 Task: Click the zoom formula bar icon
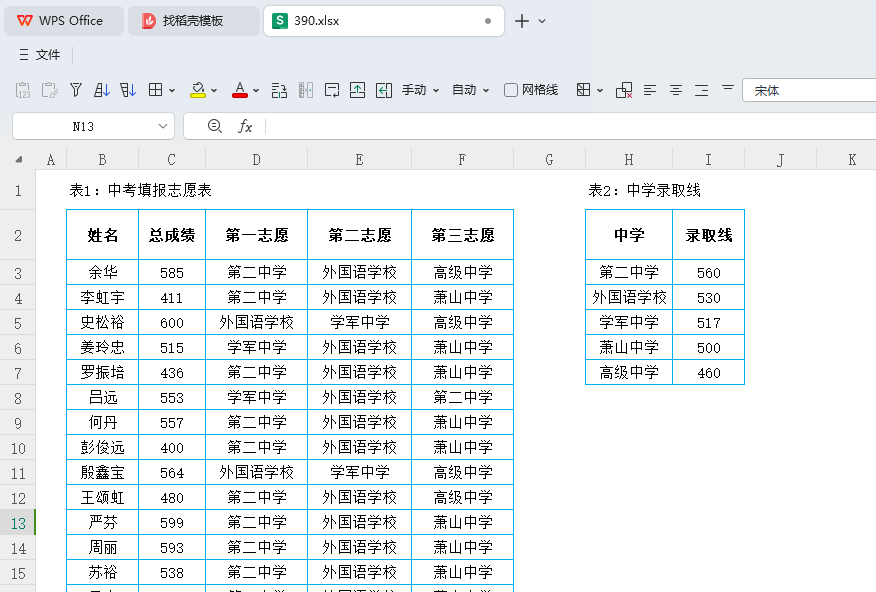click(215, 126)
